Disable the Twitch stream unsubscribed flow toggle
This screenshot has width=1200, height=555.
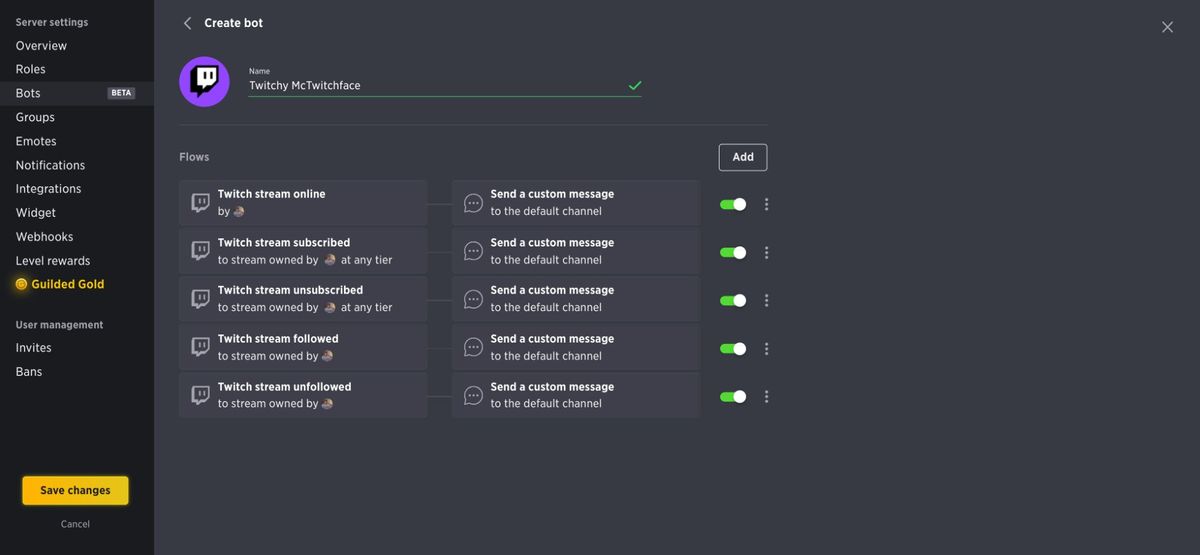pyautogui.click(x=733, y=300)
